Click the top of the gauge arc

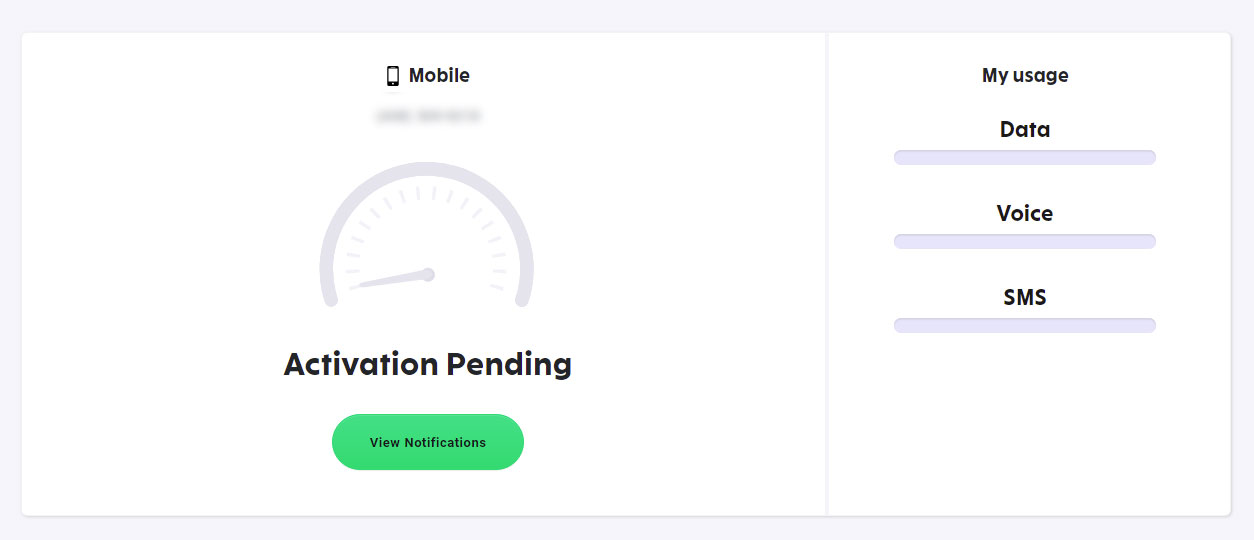[x=427, y=167]
